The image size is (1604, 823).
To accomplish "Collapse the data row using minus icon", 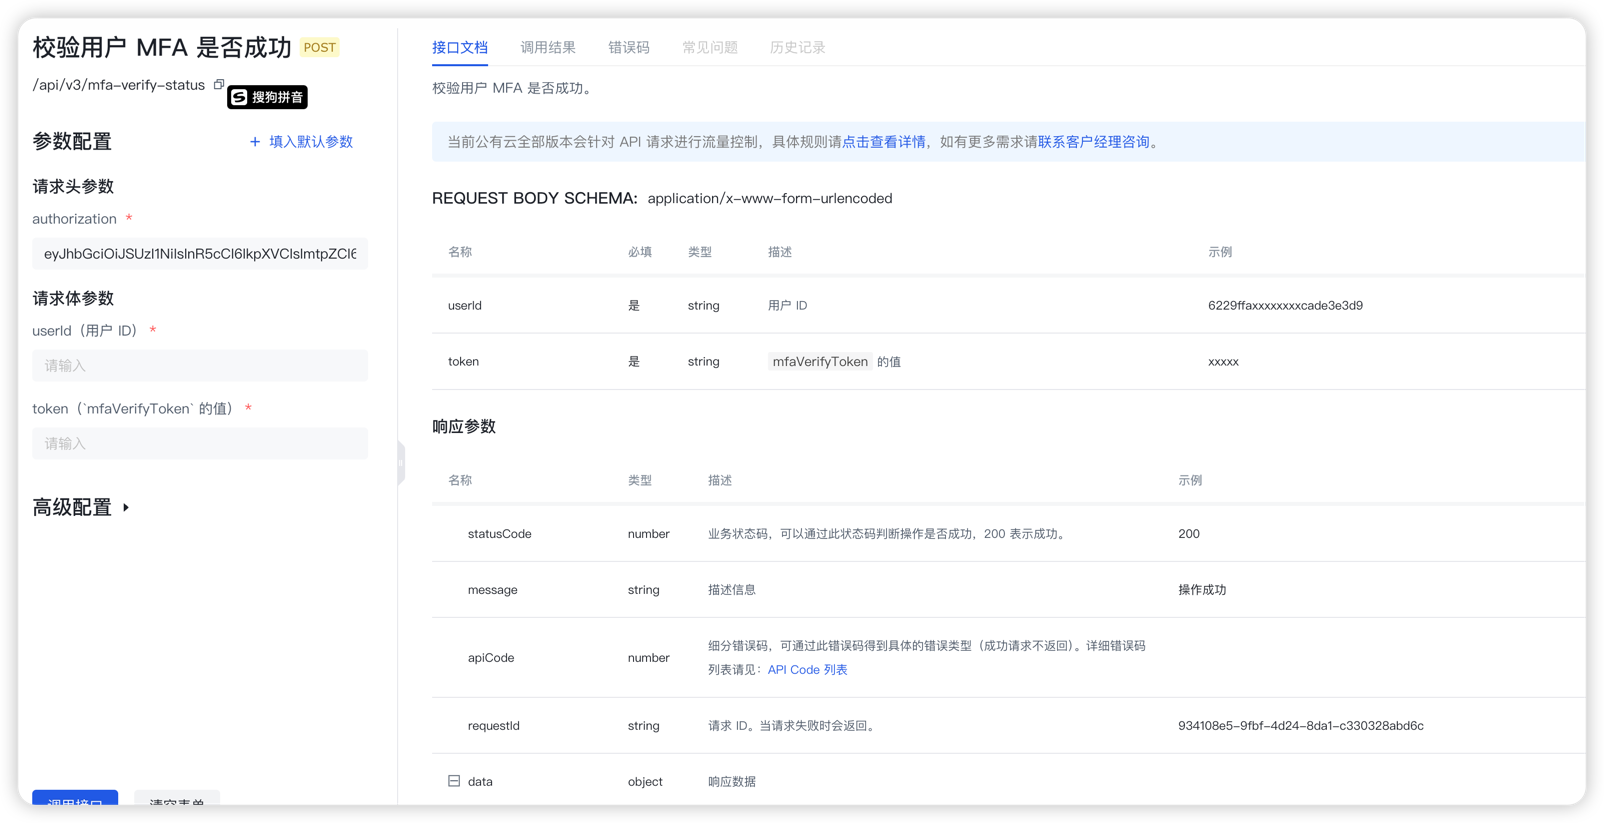I will click(x=454, y=781).
